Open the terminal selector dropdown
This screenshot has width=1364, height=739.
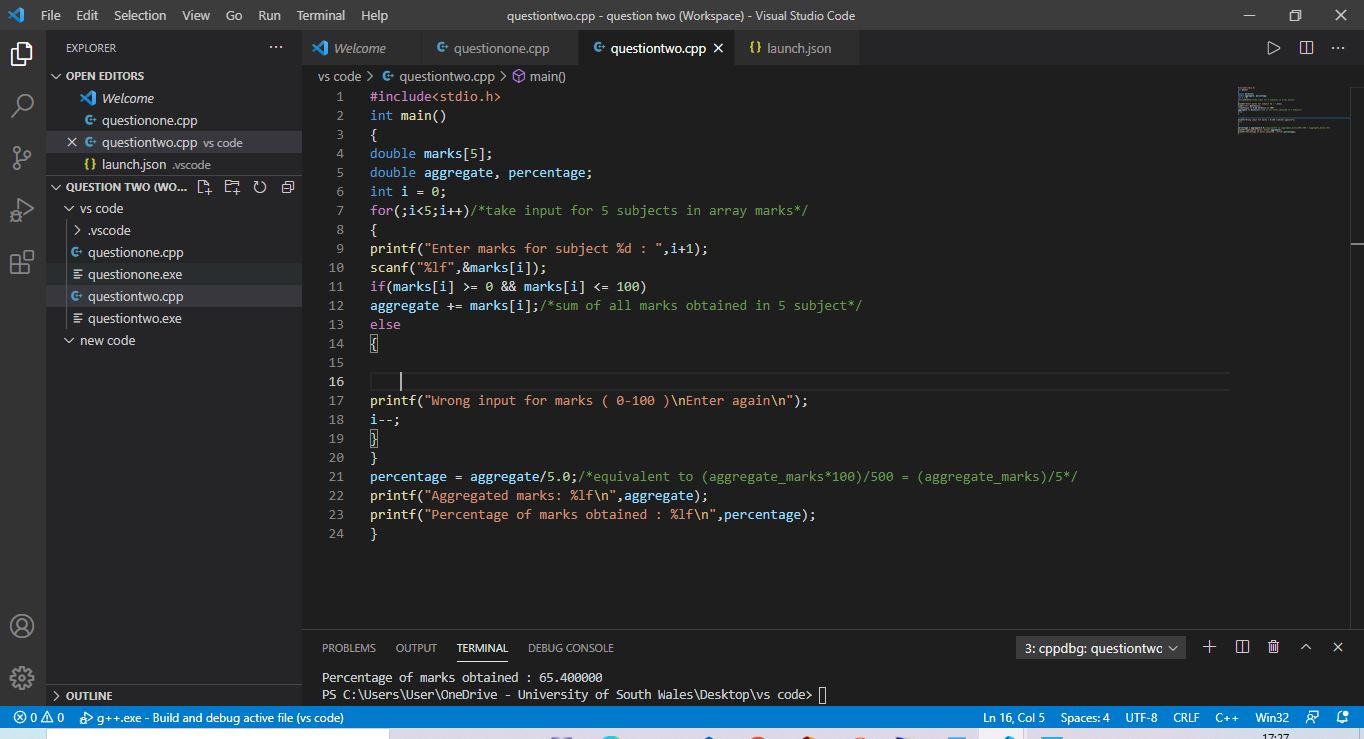1100,648
